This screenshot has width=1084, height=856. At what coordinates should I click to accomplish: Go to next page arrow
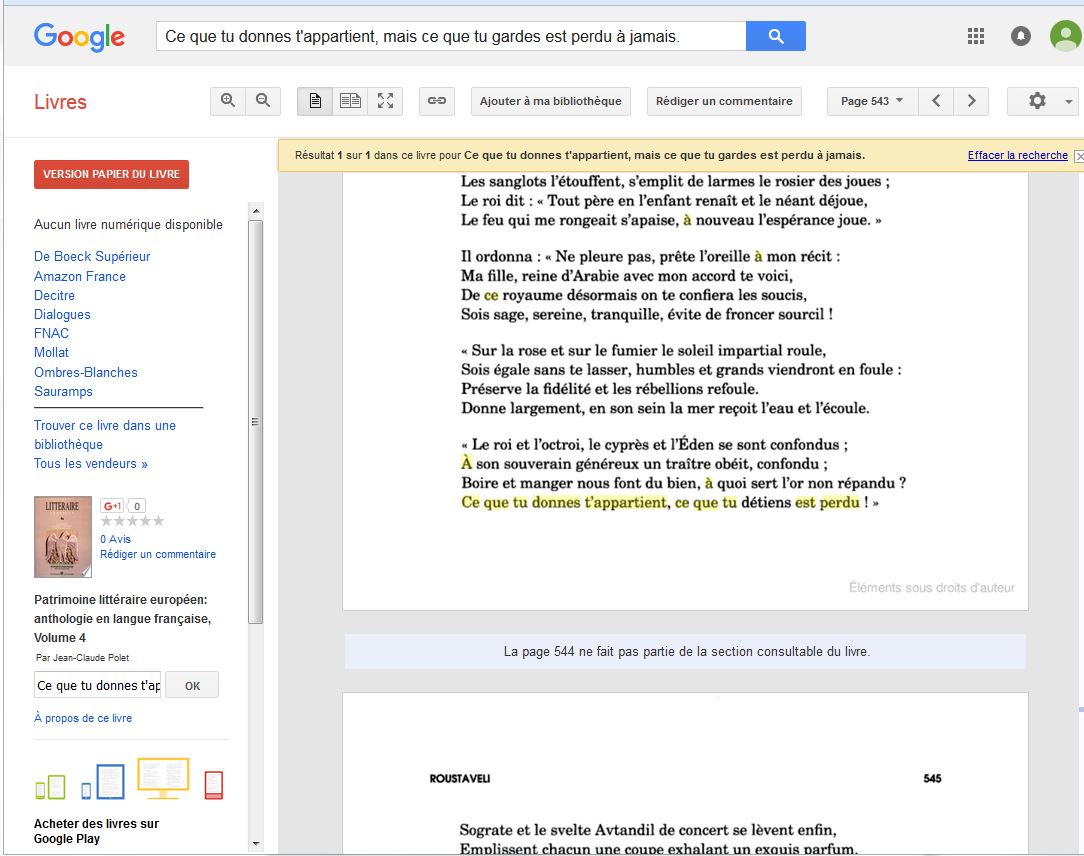tap(971, 101)
